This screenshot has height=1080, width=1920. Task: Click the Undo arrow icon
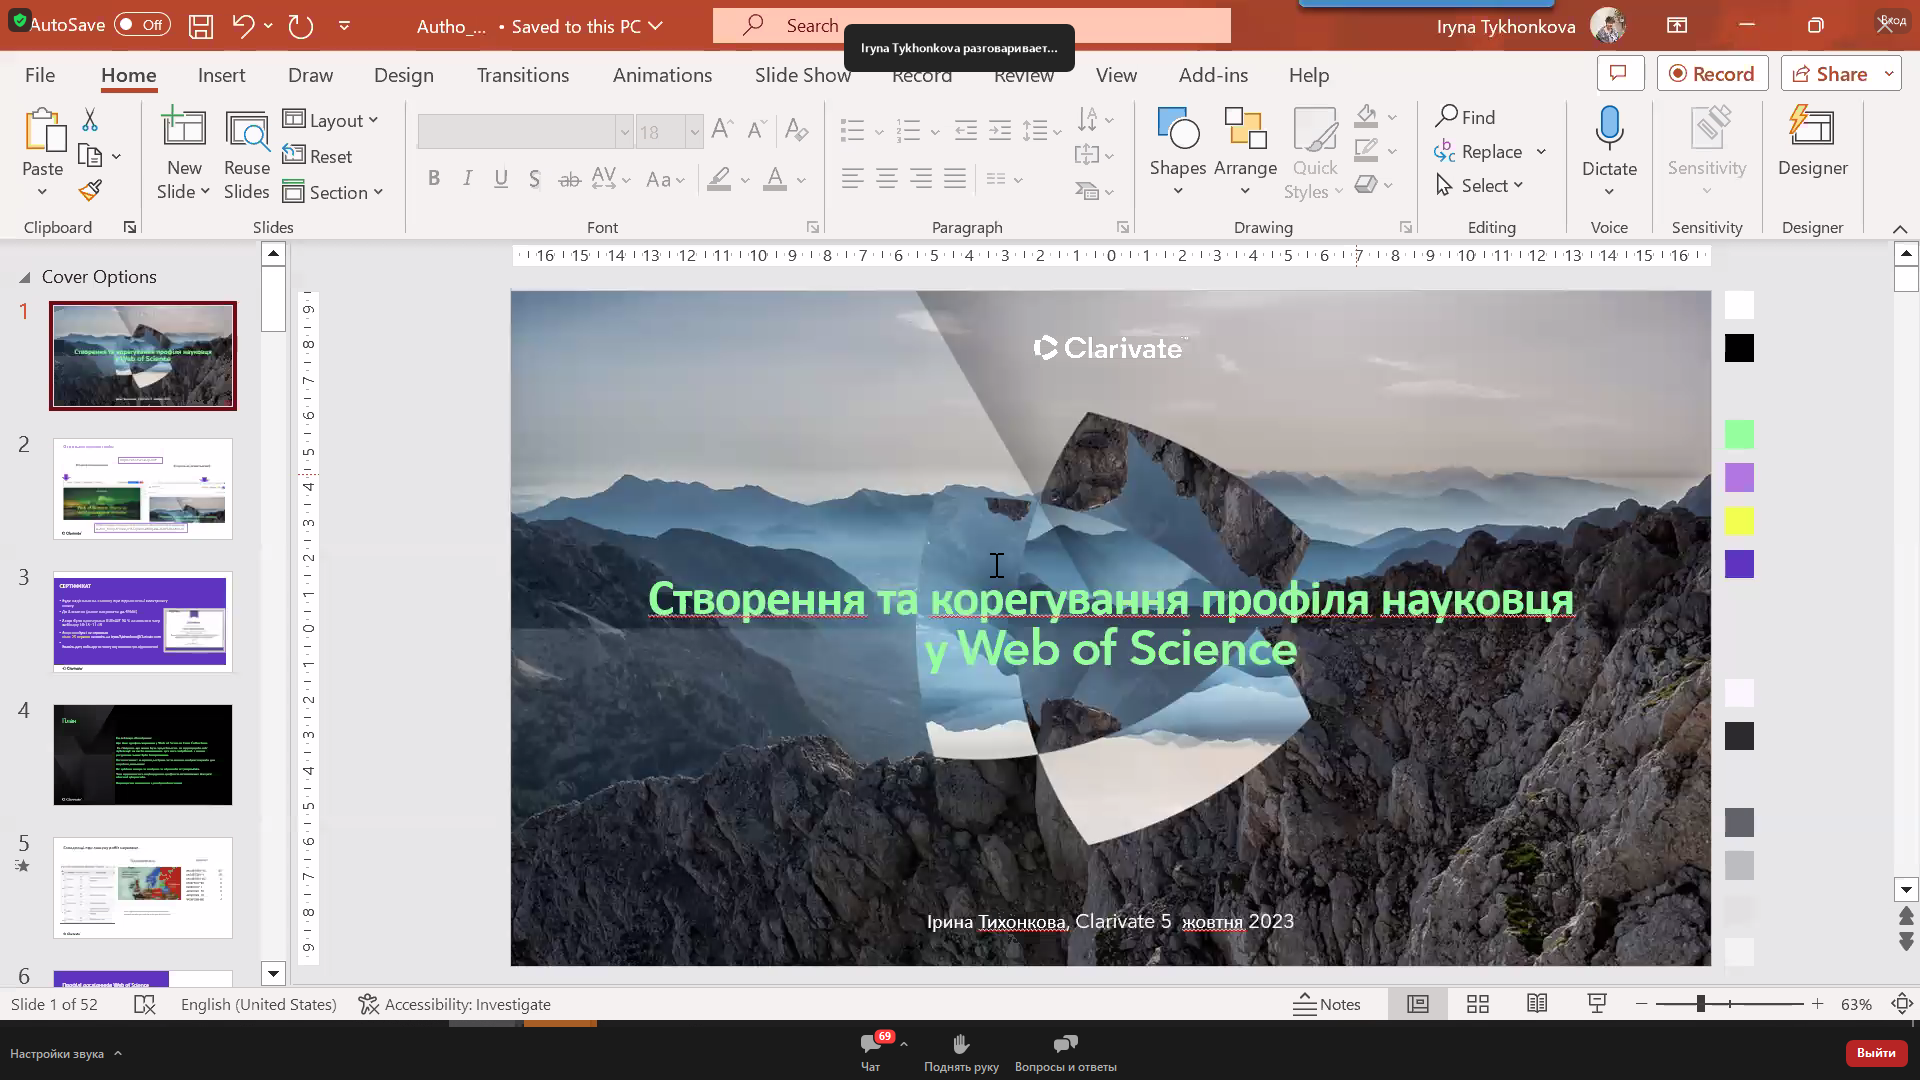coord(243,26)
